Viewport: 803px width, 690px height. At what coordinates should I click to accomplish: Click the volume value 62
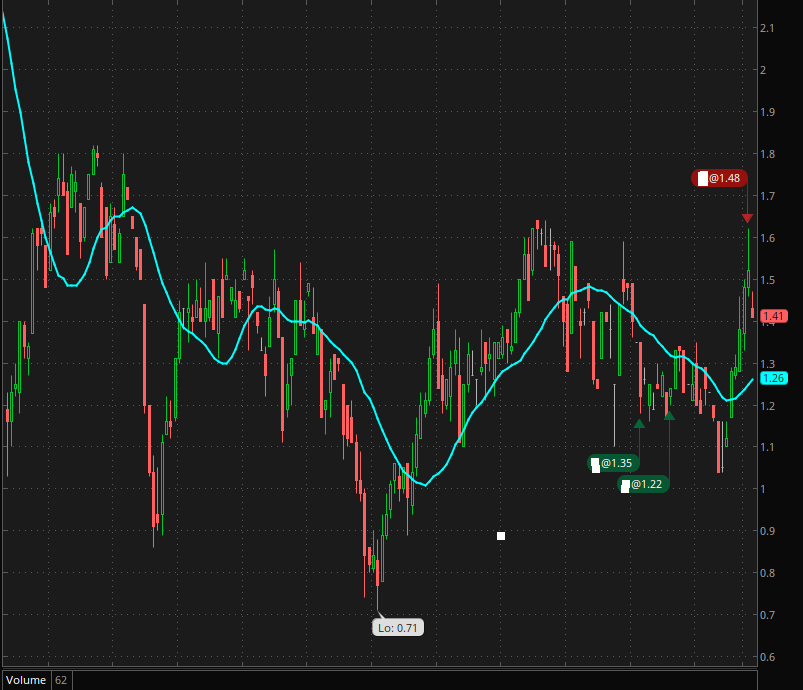tap(61, 680)
